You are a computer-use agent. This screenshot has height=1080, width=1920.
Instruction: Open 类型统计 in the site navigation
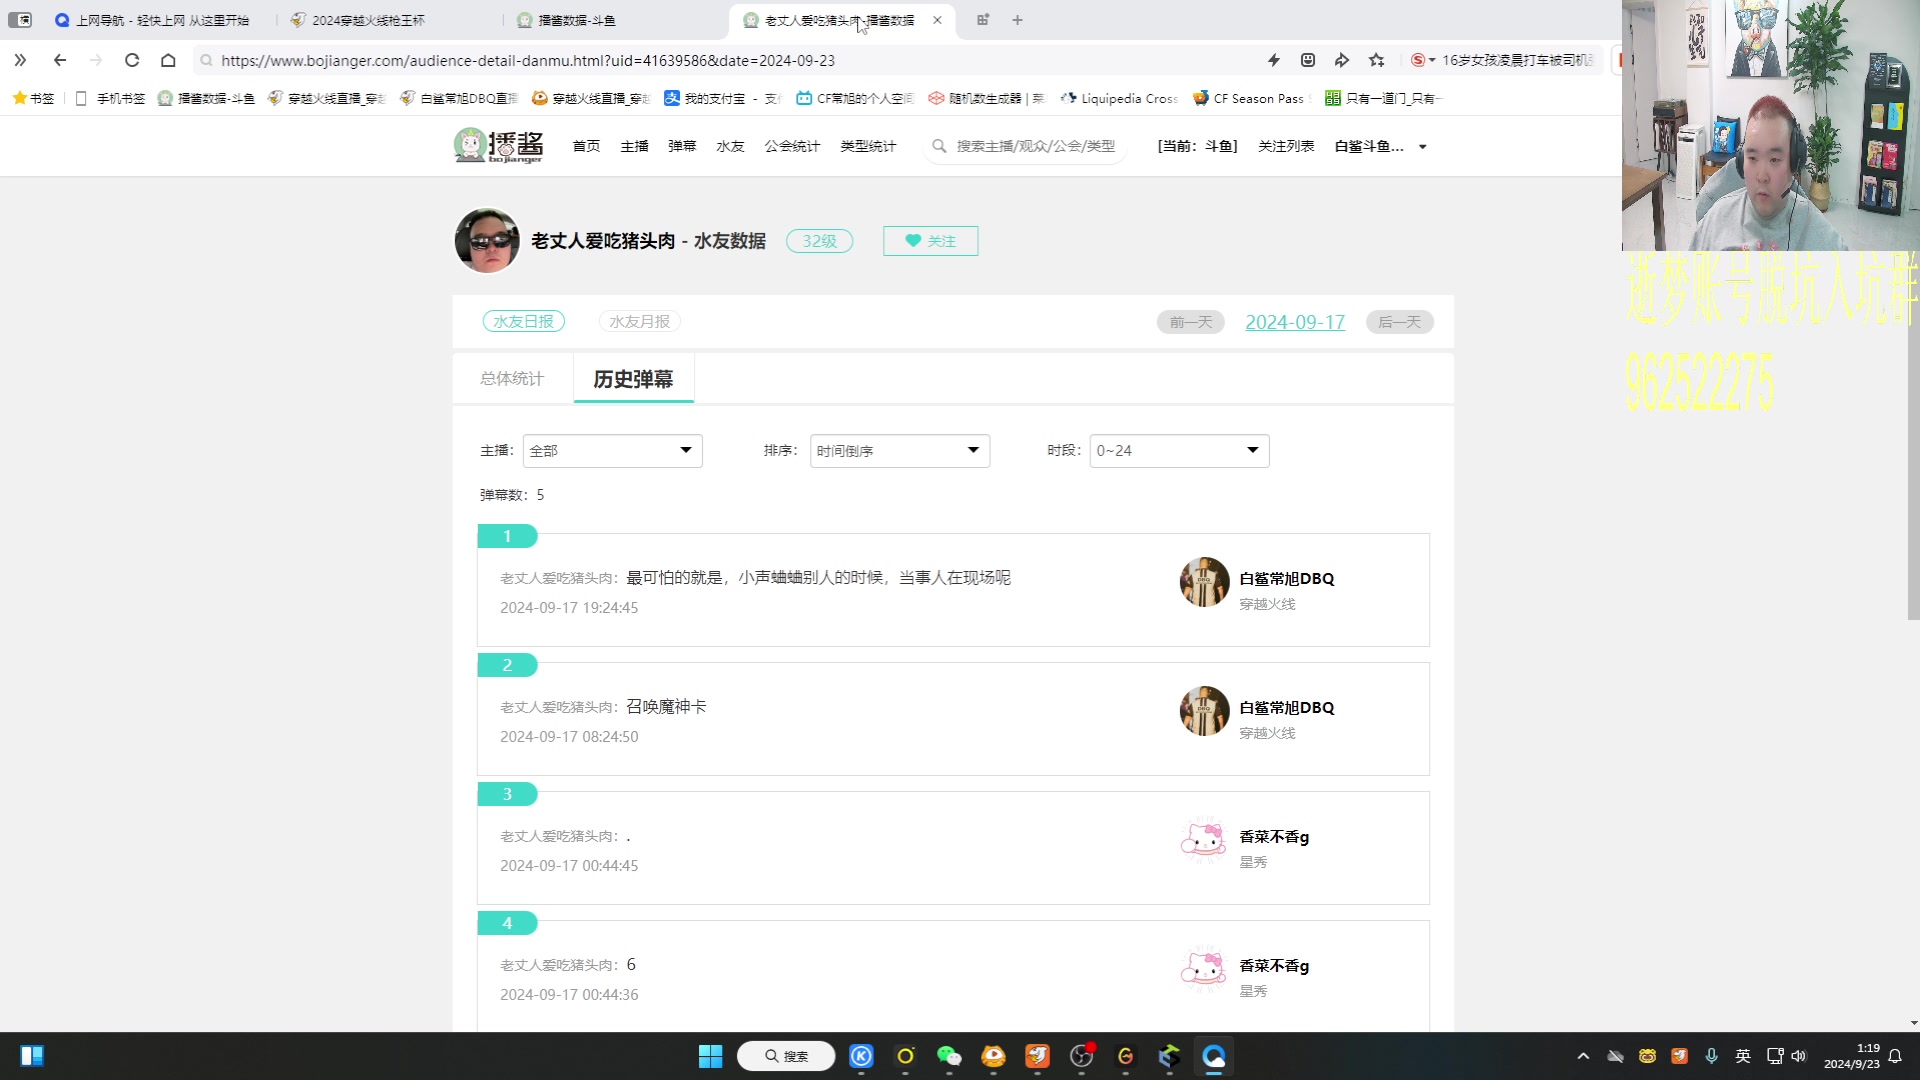pyautogui.click(x=868, y=146)
